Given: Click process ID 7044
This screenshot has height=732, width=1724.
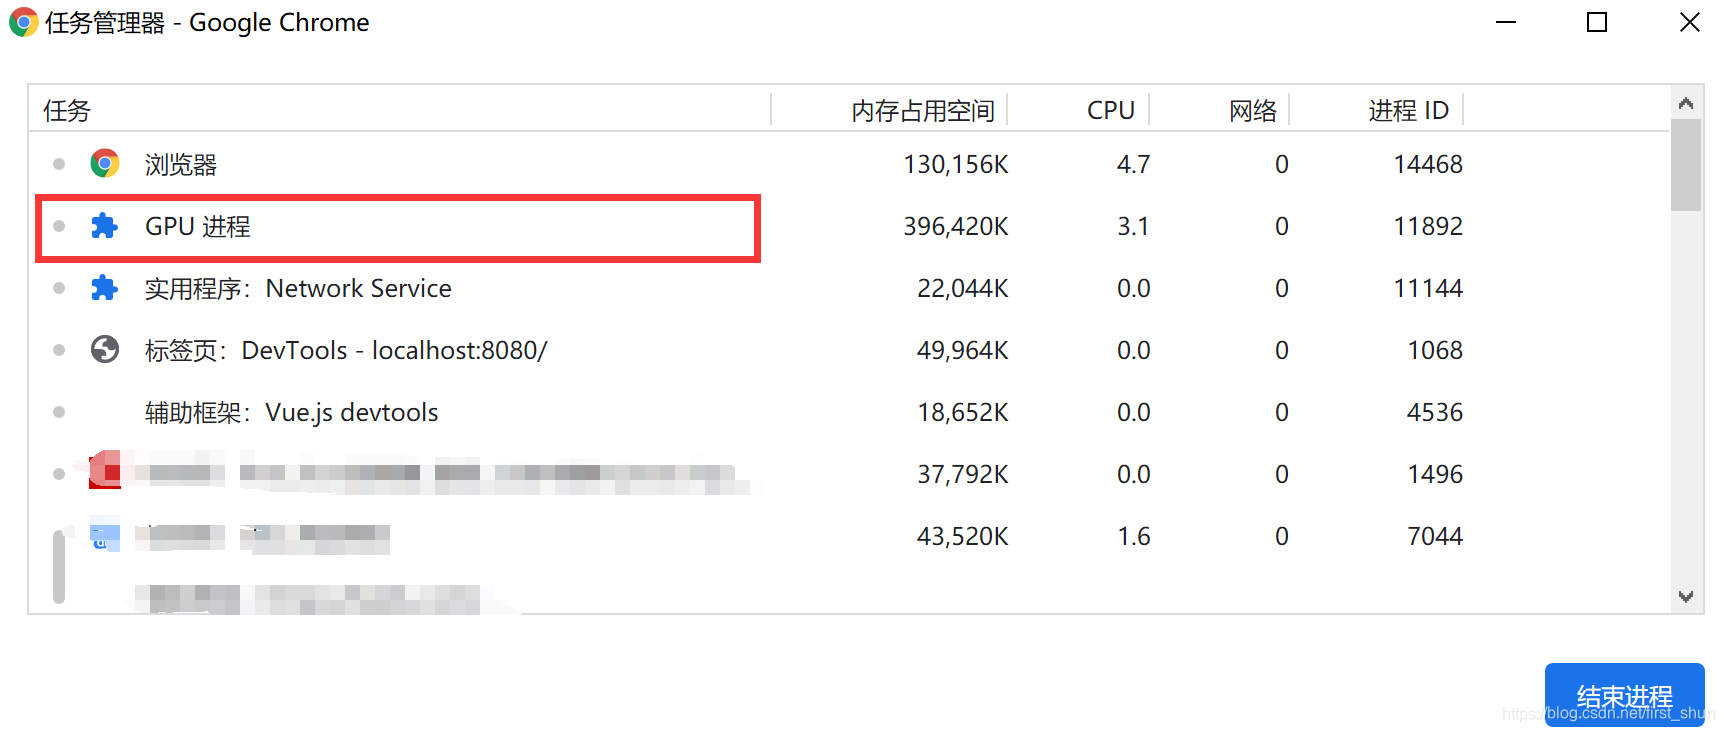Looking at the screenshot, I should tap(1435, 536).
